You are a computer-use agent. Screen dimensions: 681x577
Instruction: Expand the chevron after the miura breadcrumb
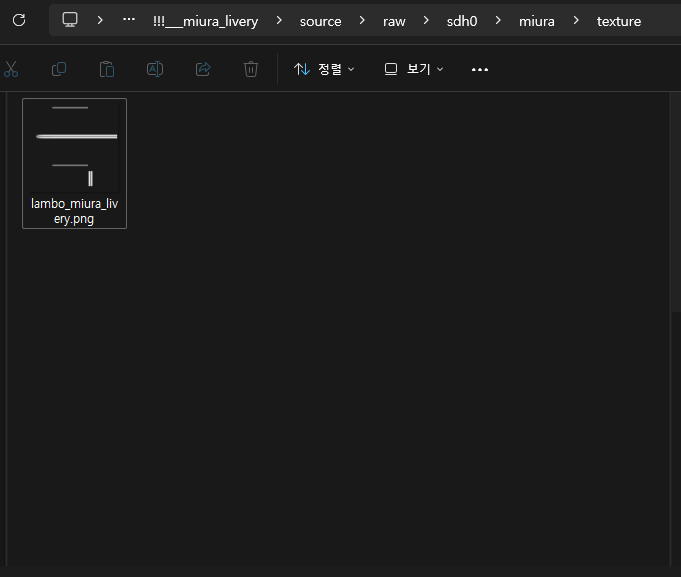click(576, 20)
